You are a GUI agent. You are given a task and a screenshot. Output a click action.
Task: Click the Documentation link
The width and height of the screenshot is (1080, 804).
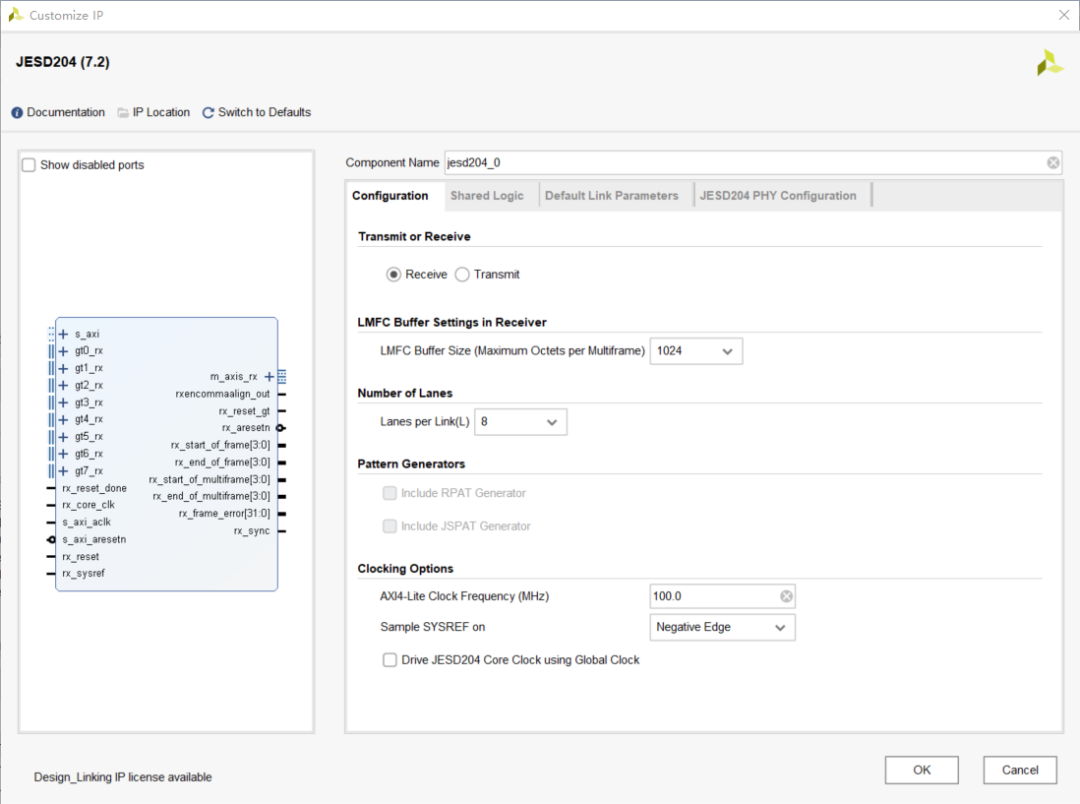[66, 112]
